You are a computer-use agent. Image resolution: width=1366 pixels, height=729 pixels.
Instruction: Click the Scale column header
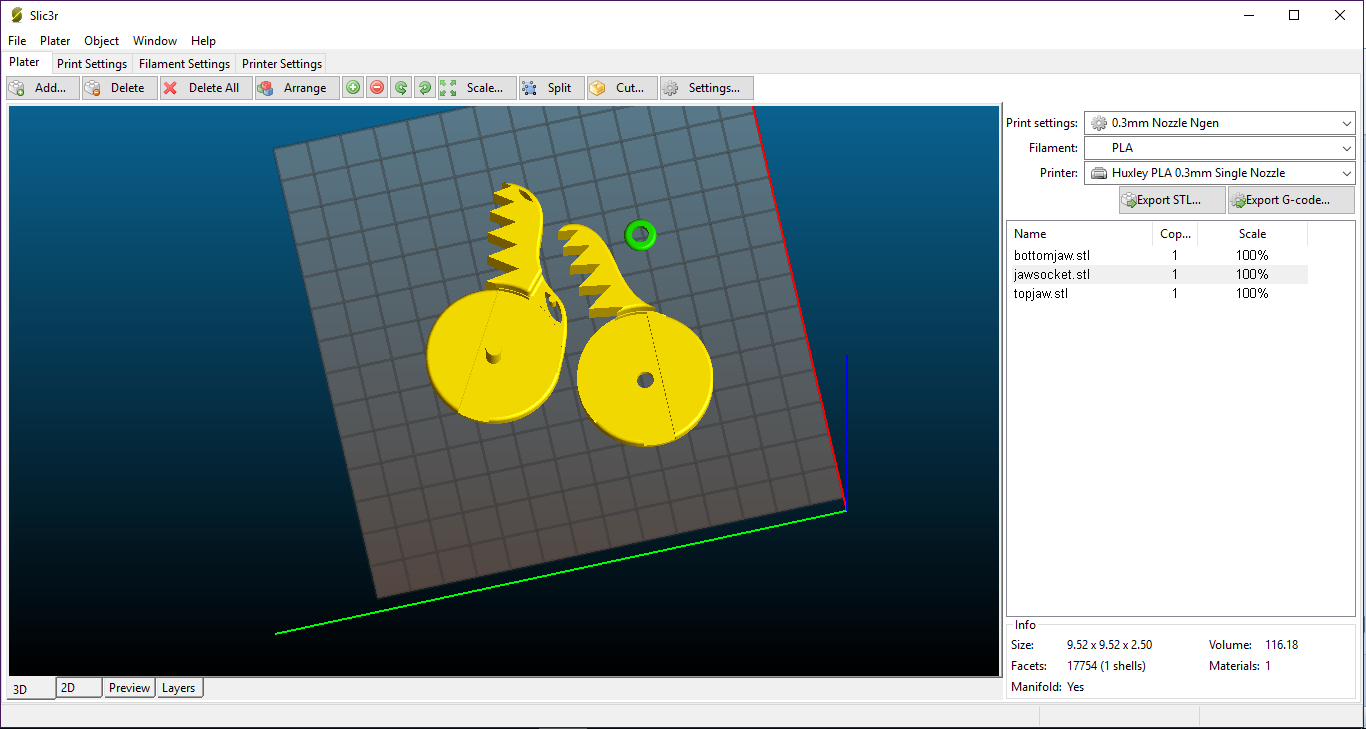pyautogui.click(x=1252, y=234)
